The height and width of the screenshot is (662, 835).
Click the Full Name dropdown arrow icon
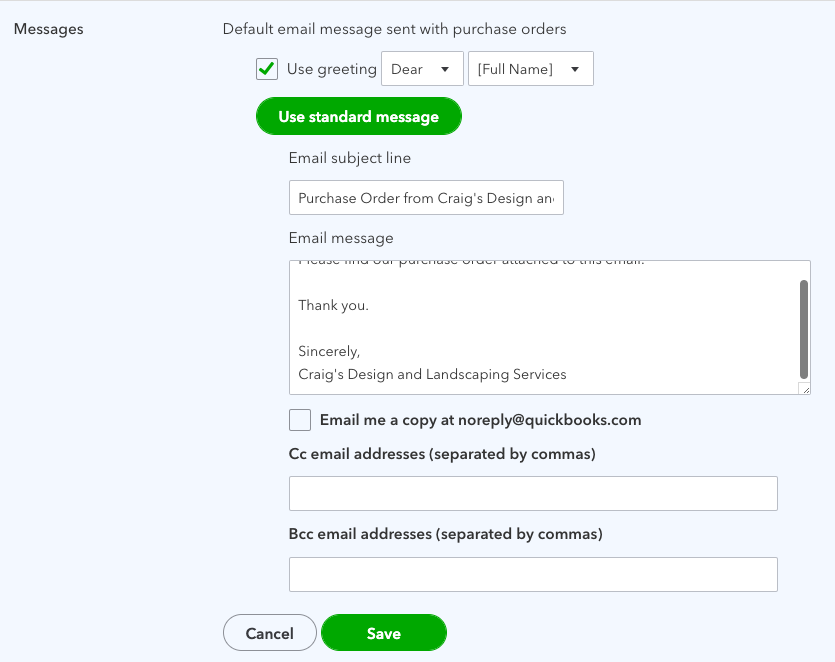575,70
